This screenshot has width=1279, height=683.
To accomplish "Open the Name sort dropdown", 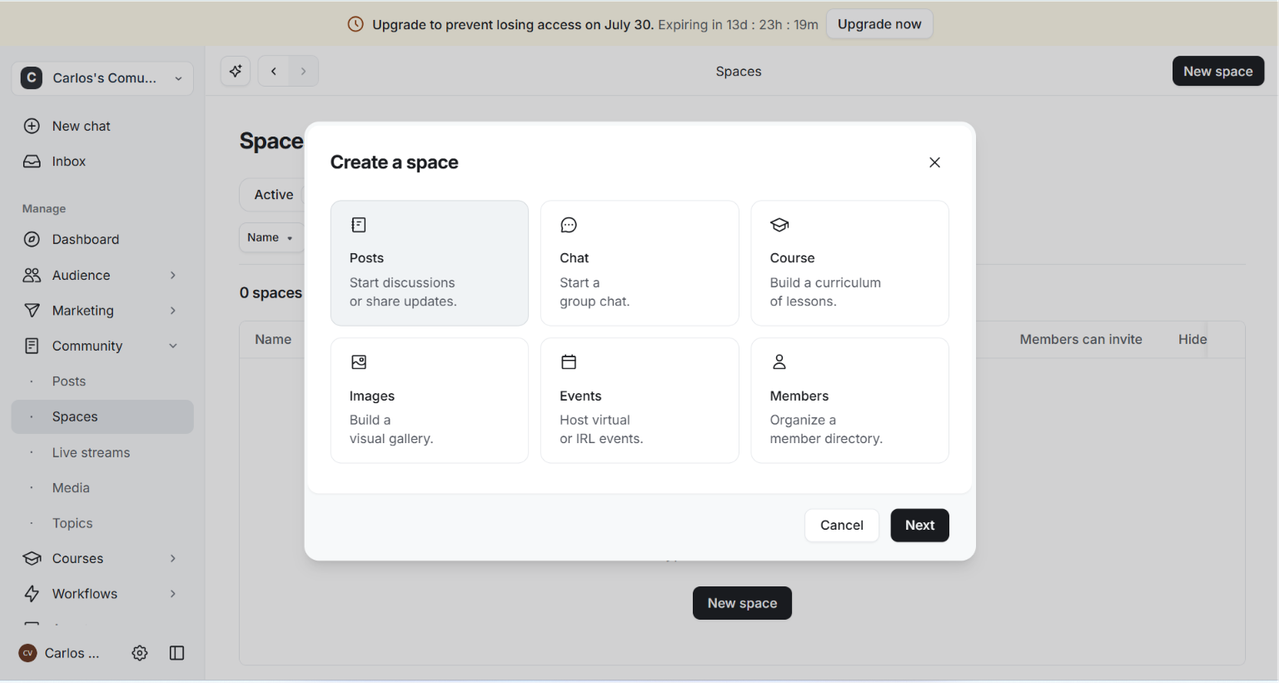I will pos(270,238).
